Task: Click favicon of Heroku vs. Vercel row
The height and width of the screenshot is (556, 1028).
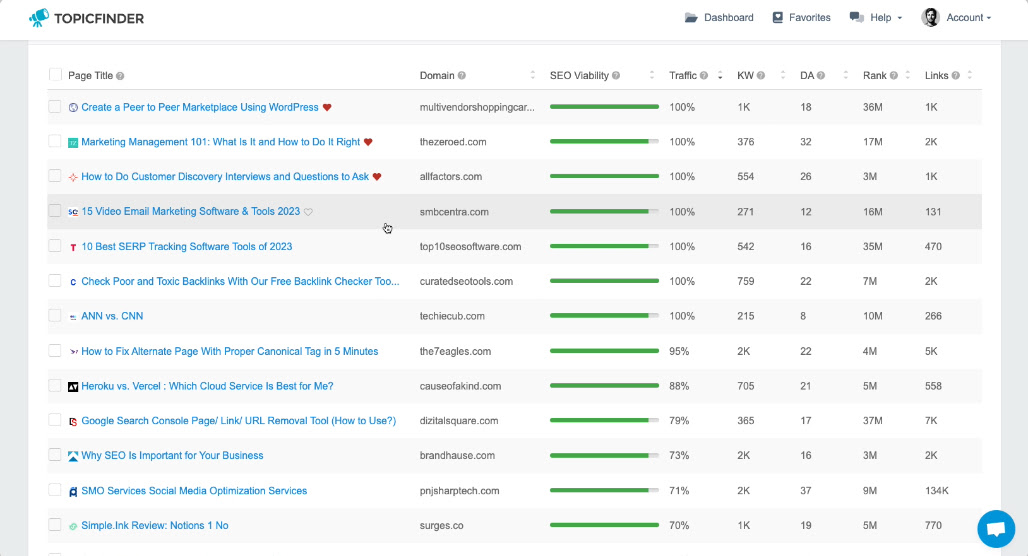Action: (x=73, y=387)
